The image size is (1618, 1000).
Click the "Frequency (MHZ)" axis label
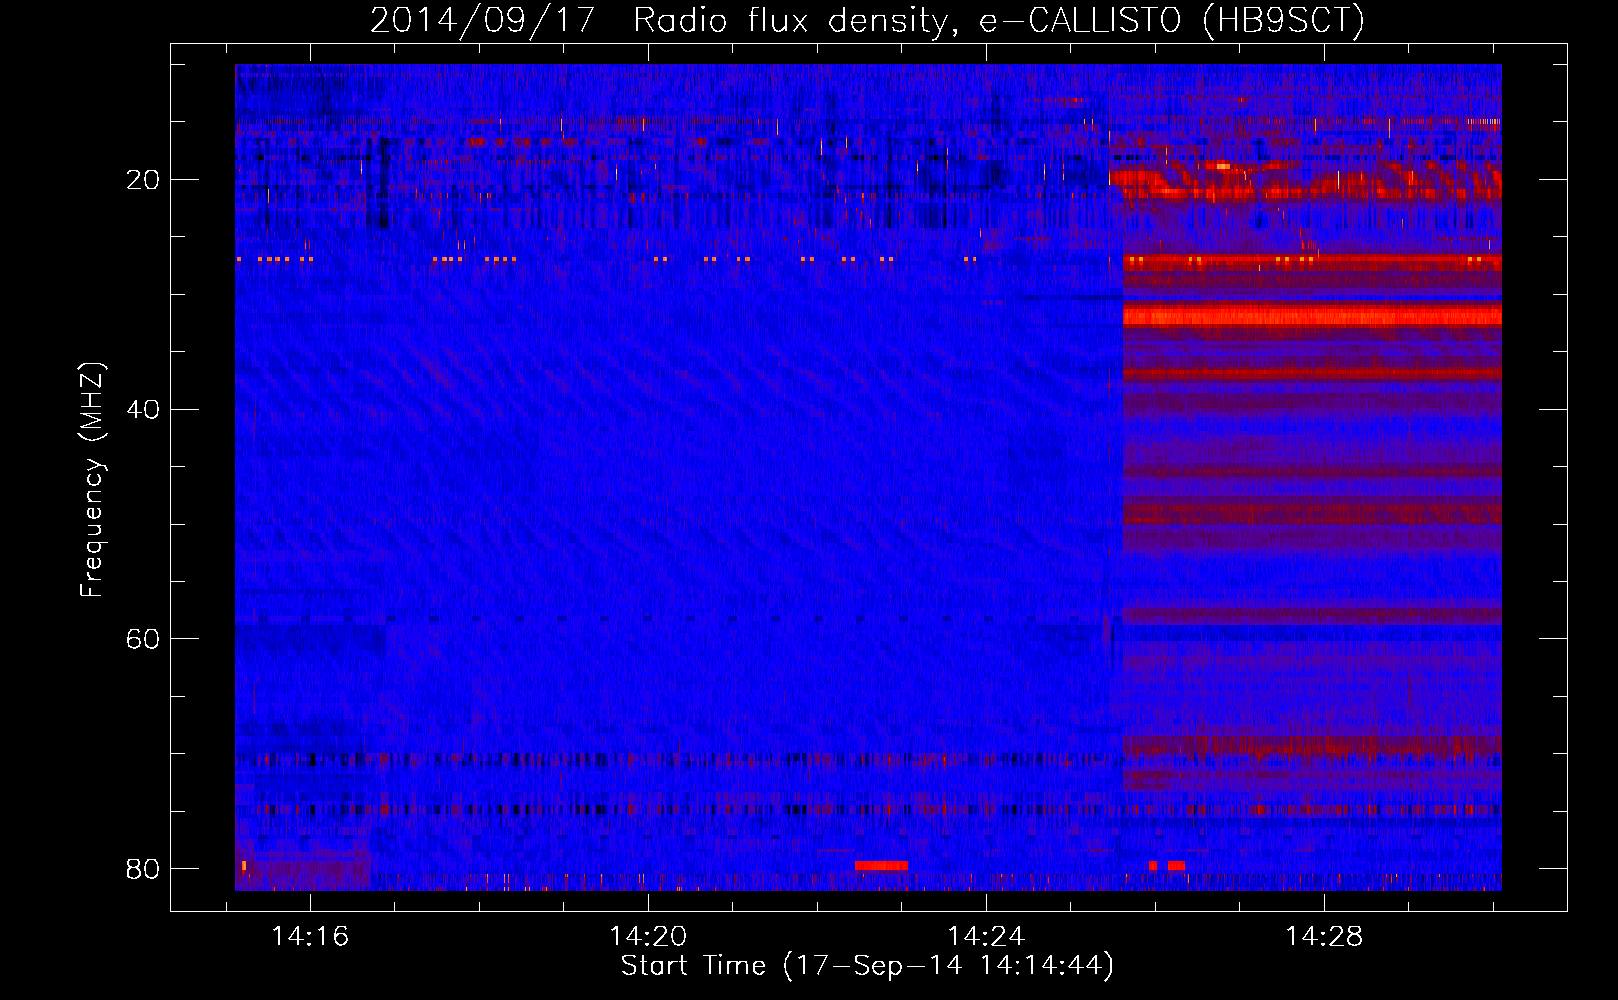92,480
